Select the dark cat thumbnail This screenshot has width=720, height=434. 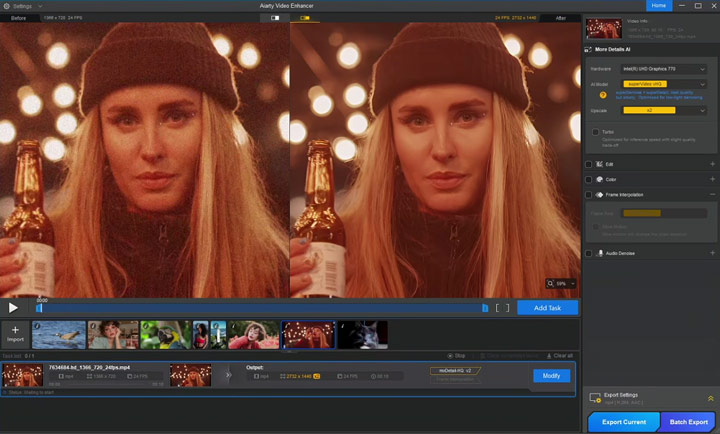click(x=363, y=335)
